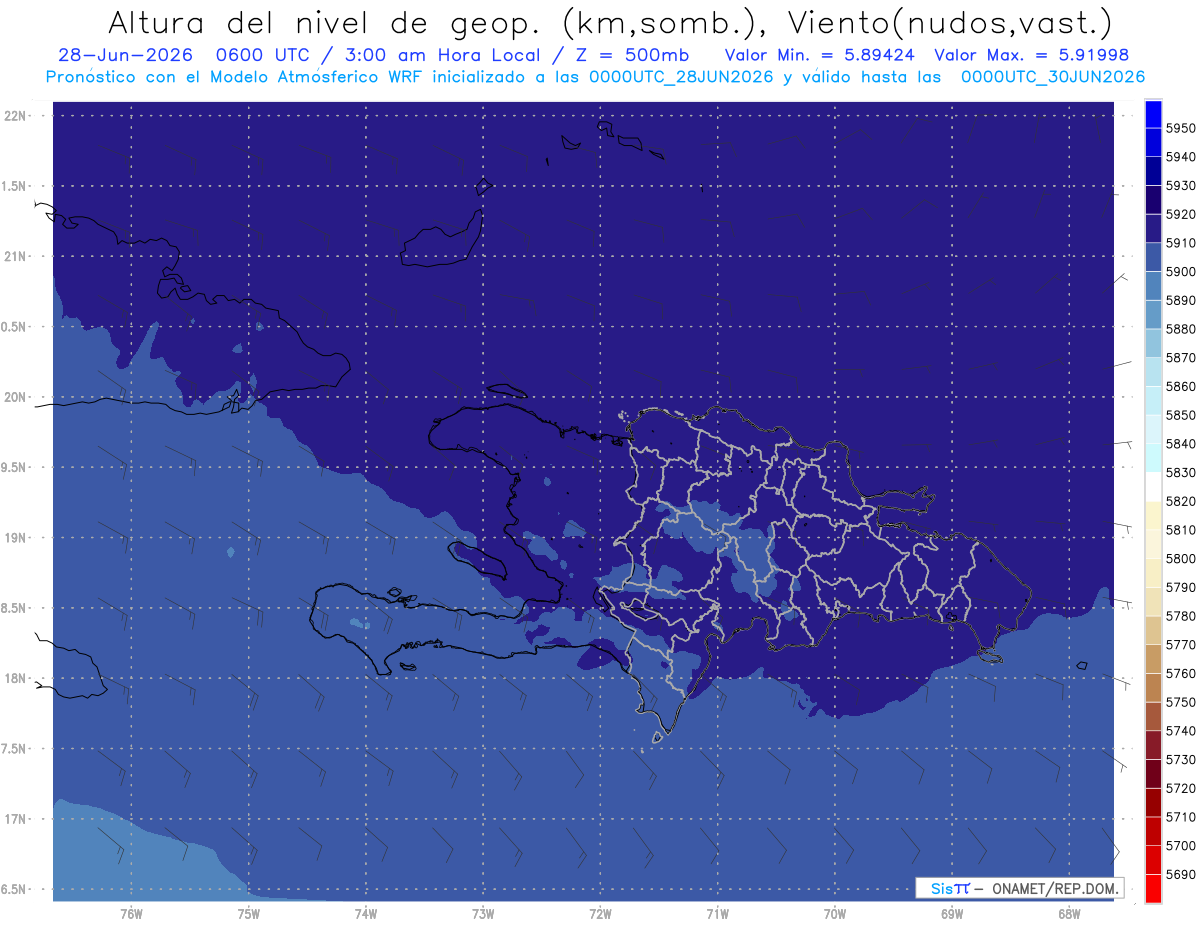Click the "73W" longitude label
The height and width of the screenshot is (927, 1200).
[x=483, y=913]
